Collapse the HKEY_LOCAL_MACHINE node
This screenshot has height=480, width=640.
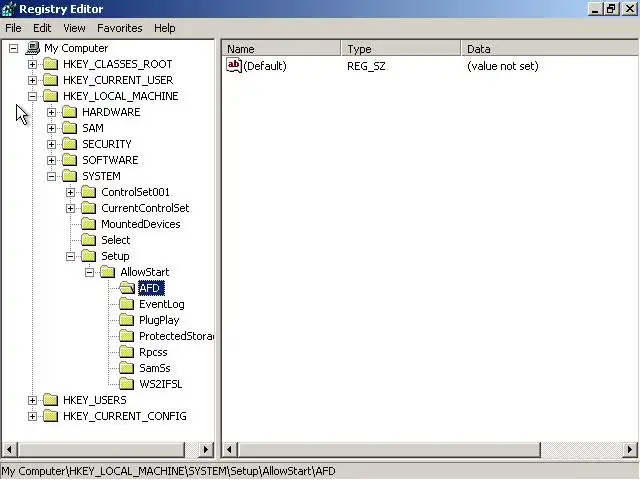point(32,96)
